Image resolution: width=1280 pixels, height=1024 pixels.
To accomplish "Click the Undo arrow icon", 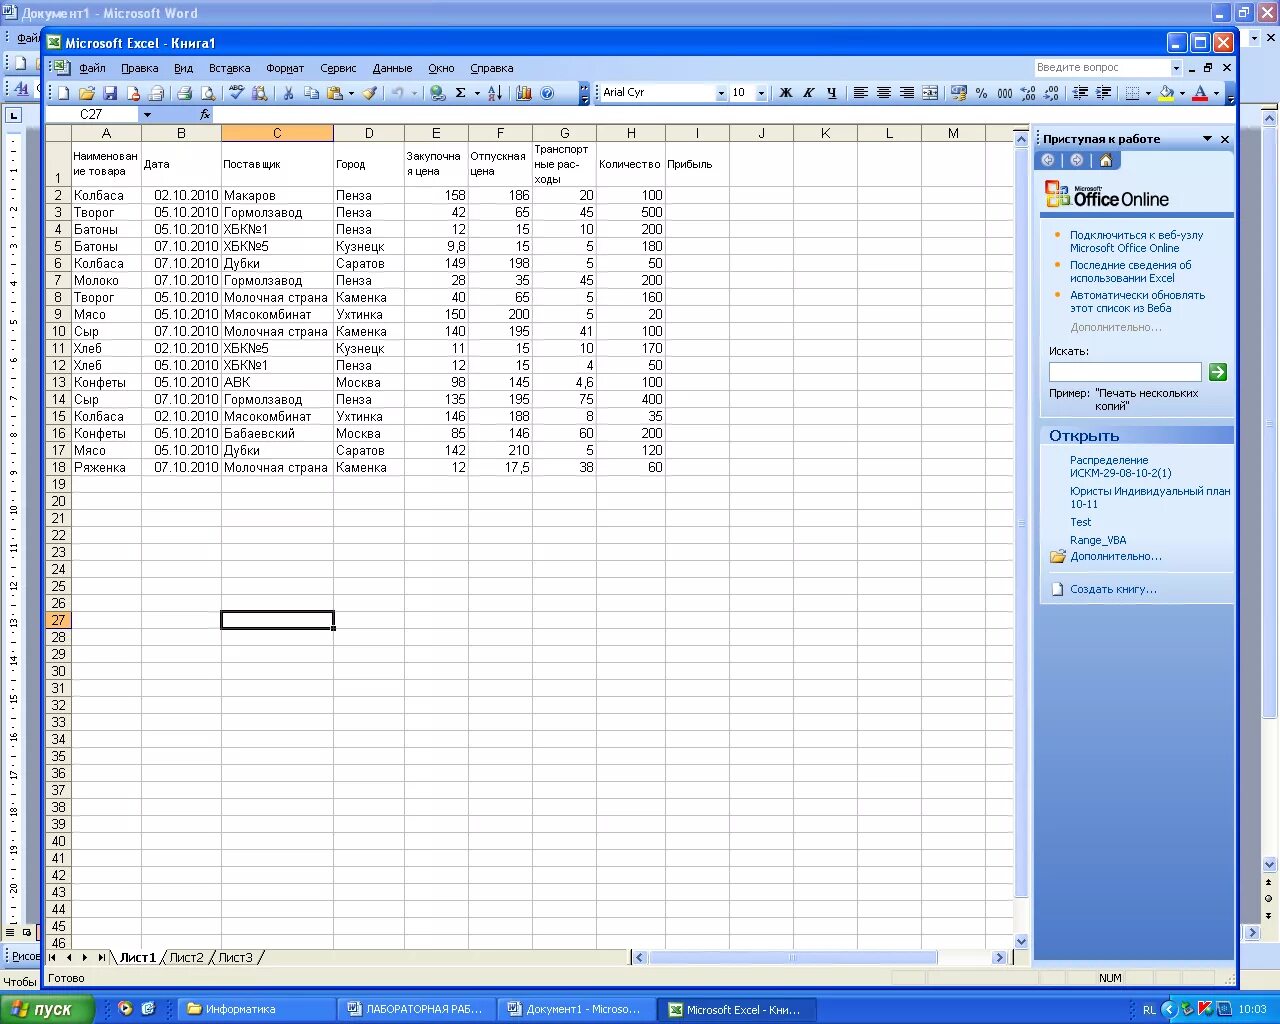I will pos(397,93).
